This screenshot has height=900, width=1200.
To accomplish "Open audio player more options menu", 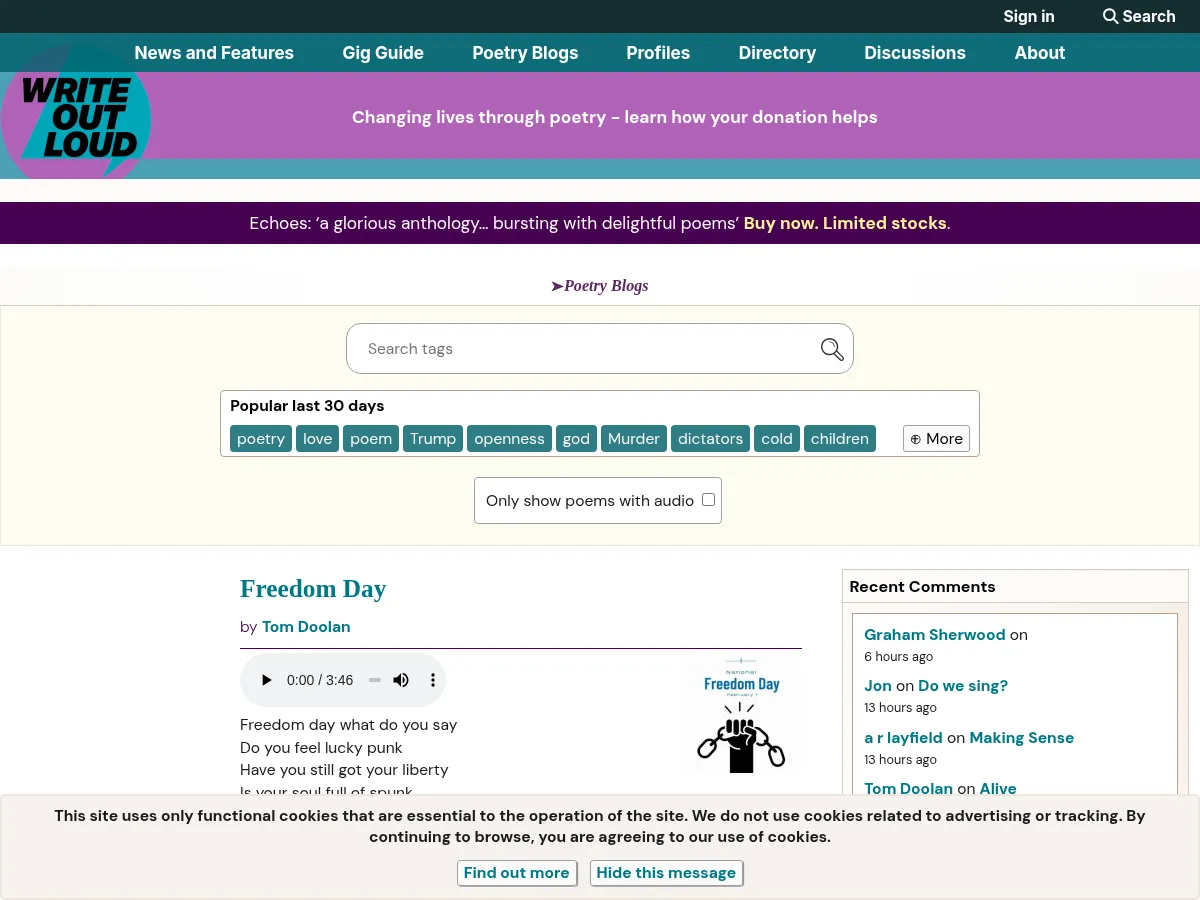I will tap(433, 680).
